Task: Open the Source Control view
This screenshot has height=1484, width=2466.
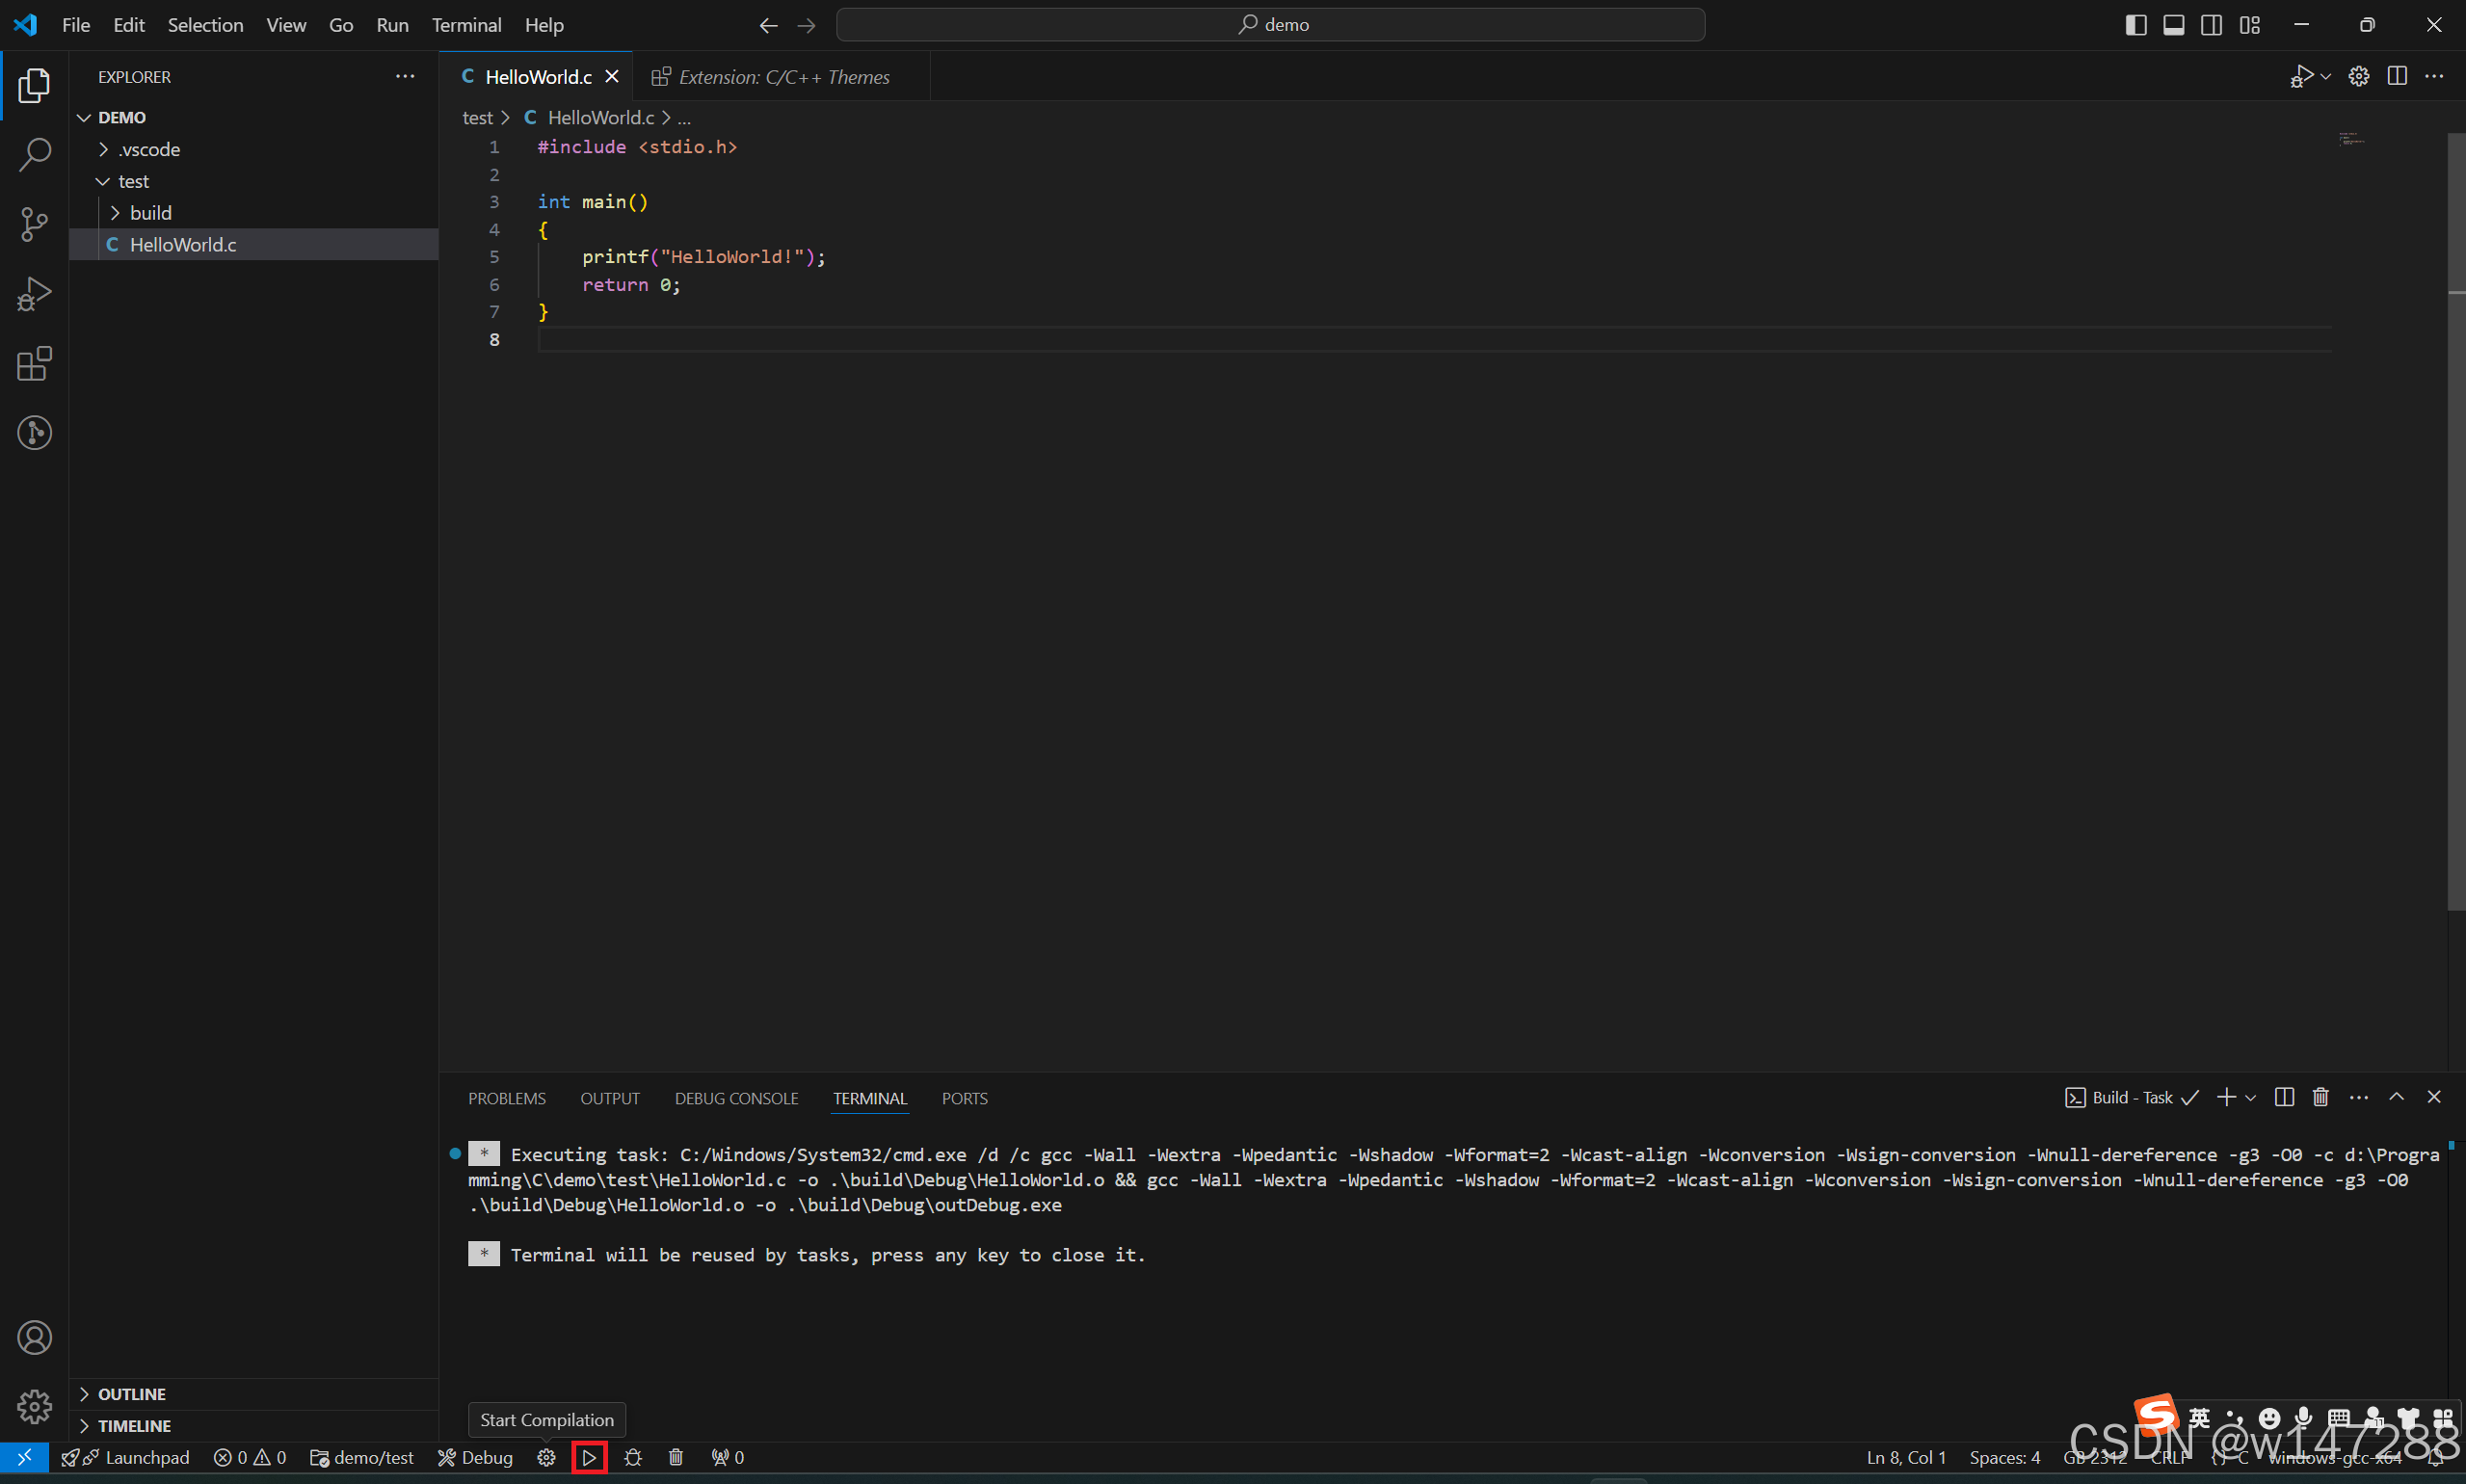Action: point(34,224)
